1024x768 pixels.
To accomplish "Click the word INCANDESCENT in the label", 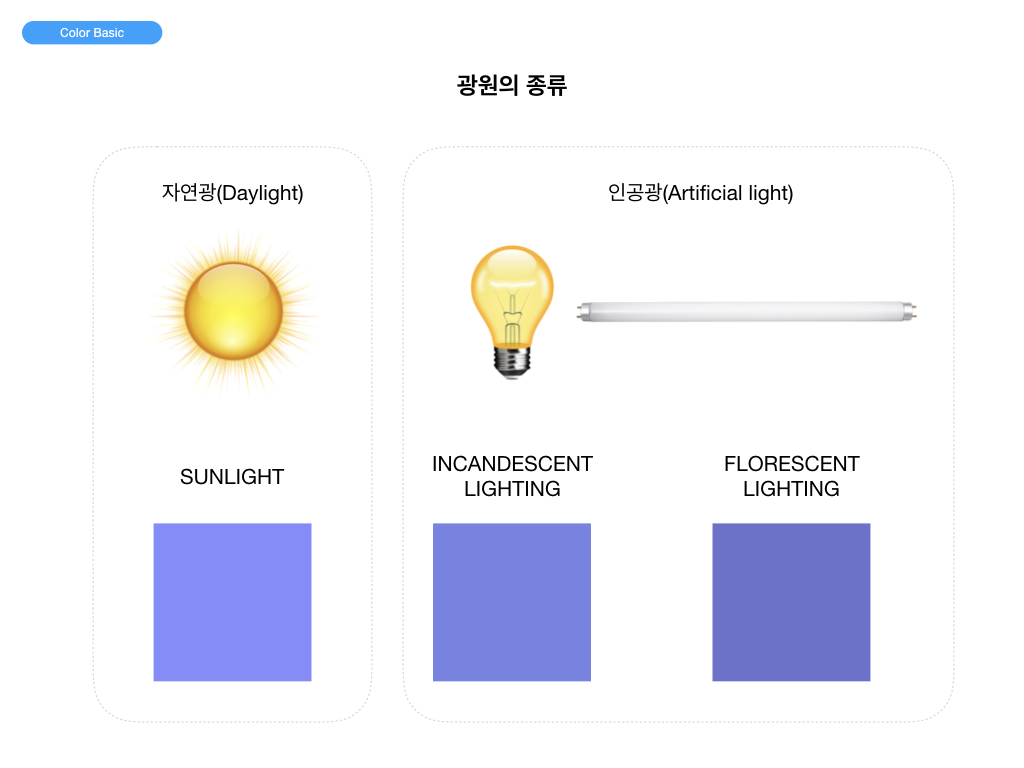I will [x=512, y=464].
